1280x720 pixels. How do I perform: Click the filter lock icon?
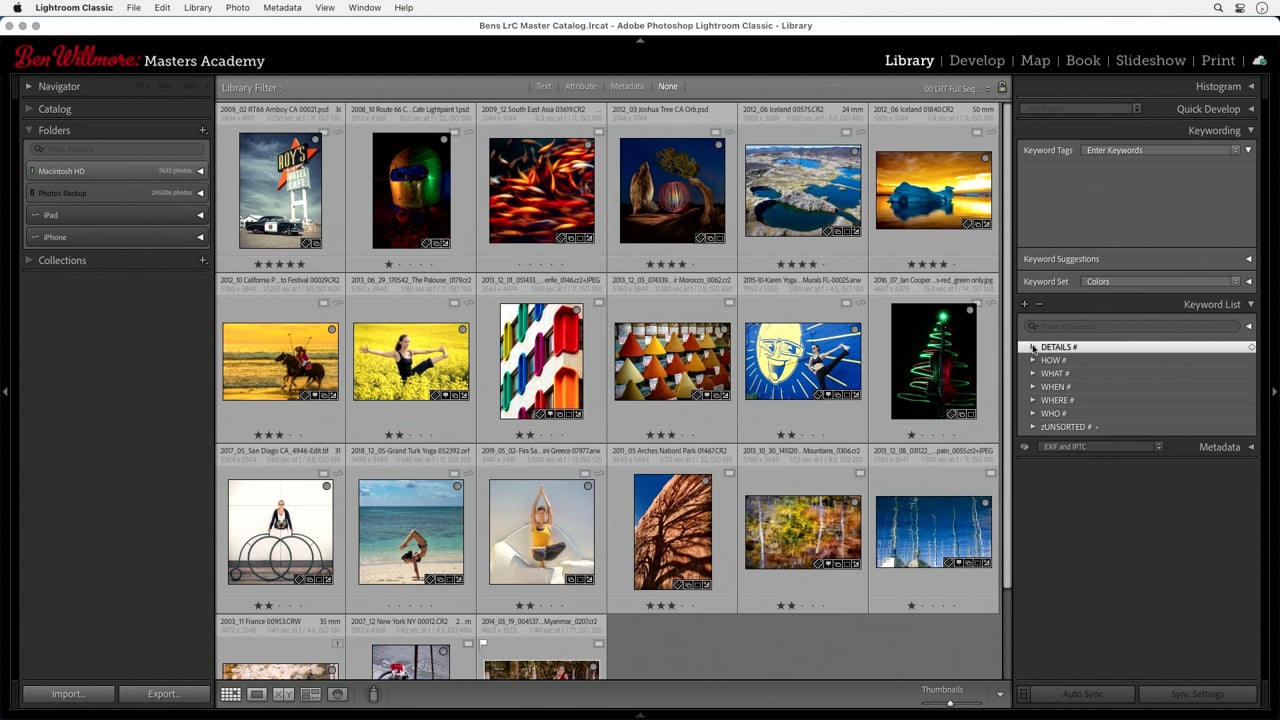coord(1003,88)
